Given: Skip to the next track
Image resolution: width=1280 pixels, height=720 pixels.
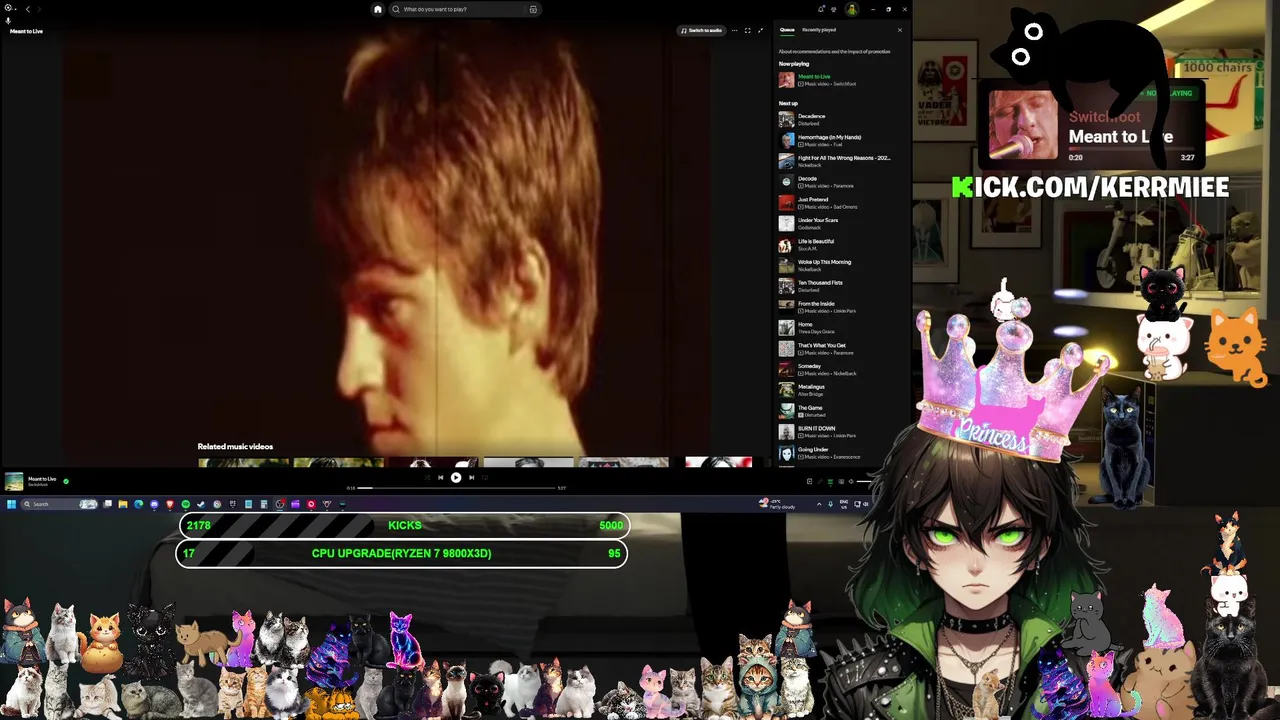Looking at the screenshot, I should (472, 477).
